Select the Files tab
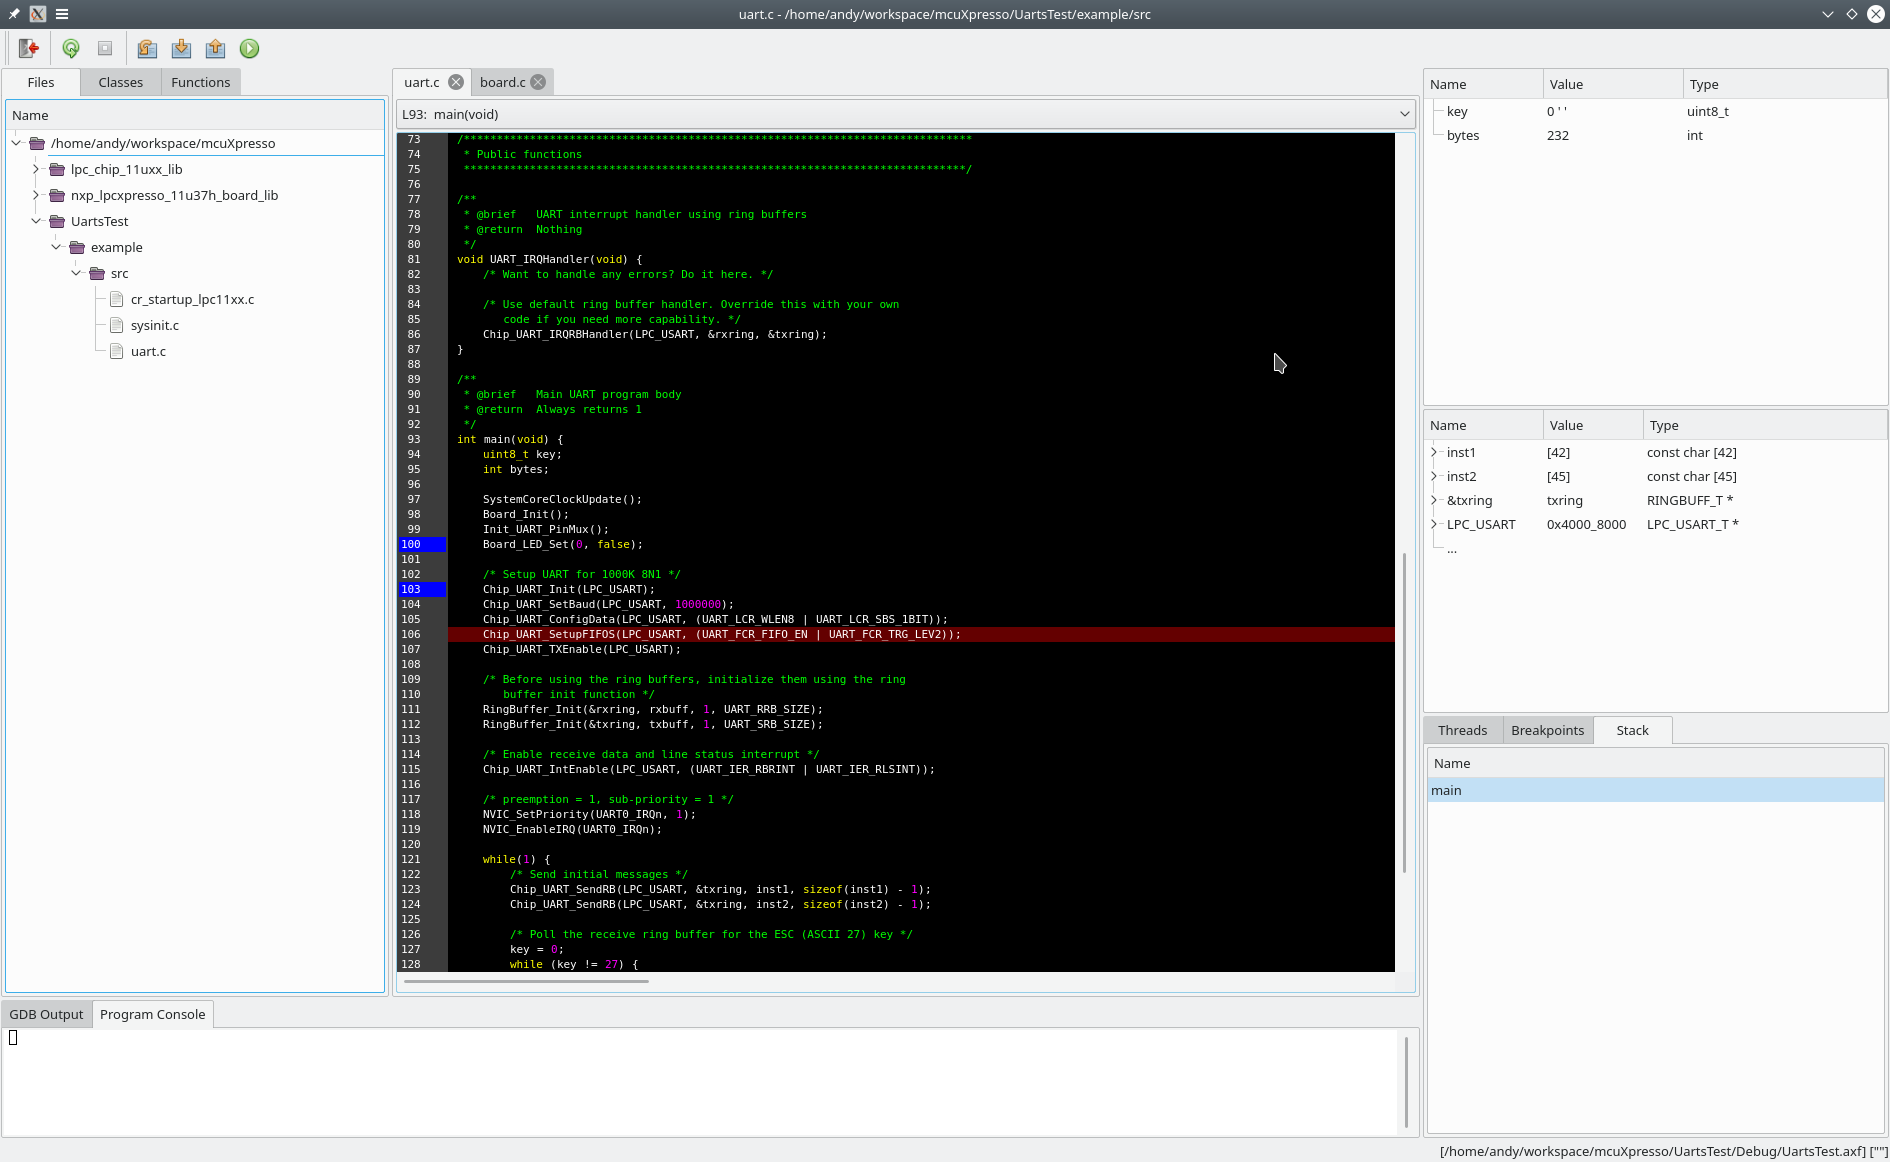The width and height of the screenshot is (1890, 1162). coord(41,82)
